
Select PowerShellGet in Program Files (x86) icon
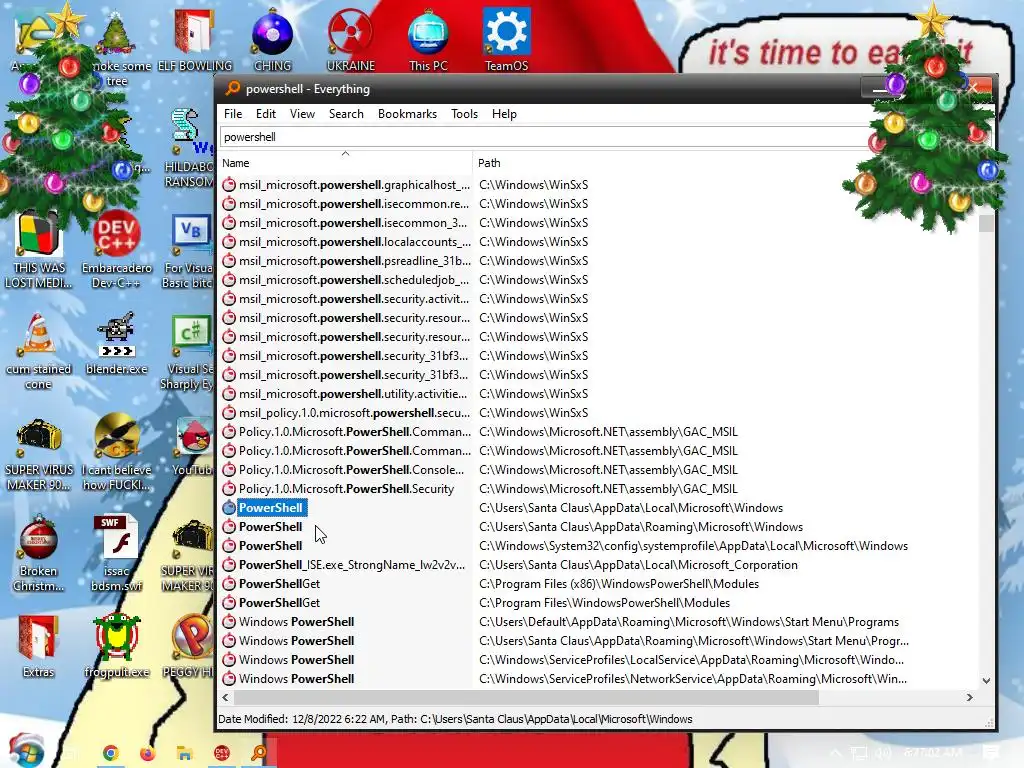229,584
